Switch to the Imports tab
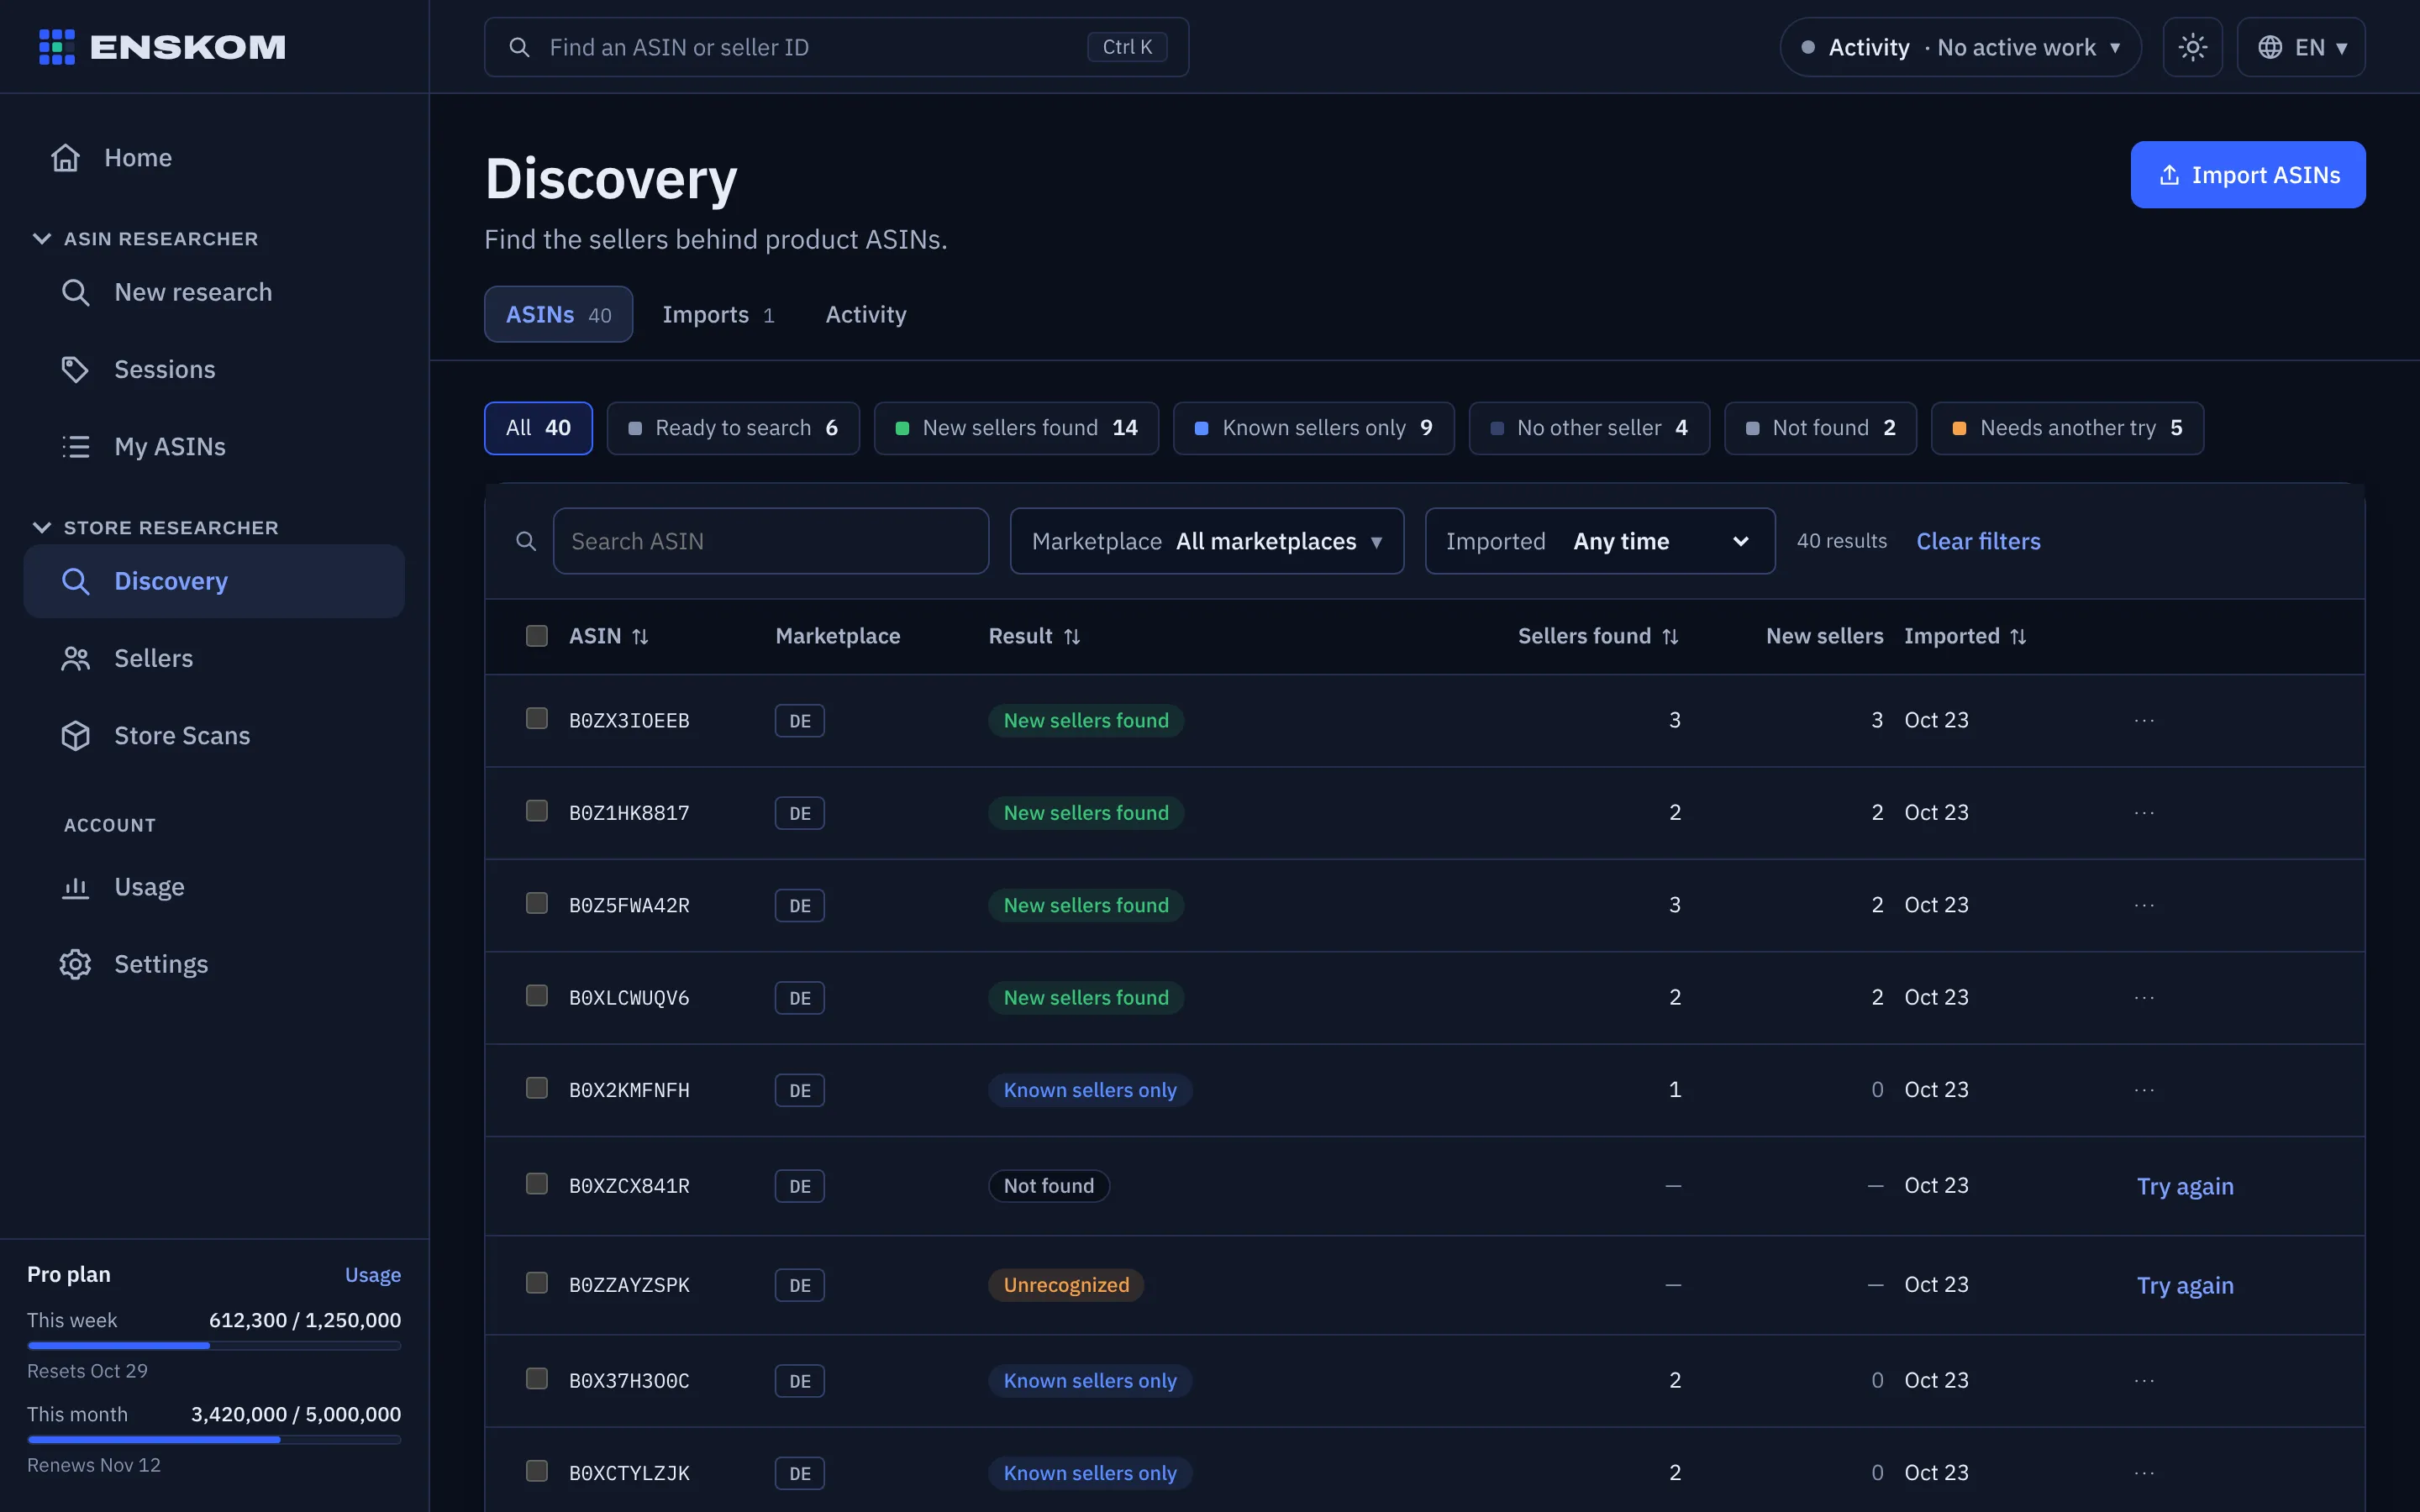 (x=718, y=315)
